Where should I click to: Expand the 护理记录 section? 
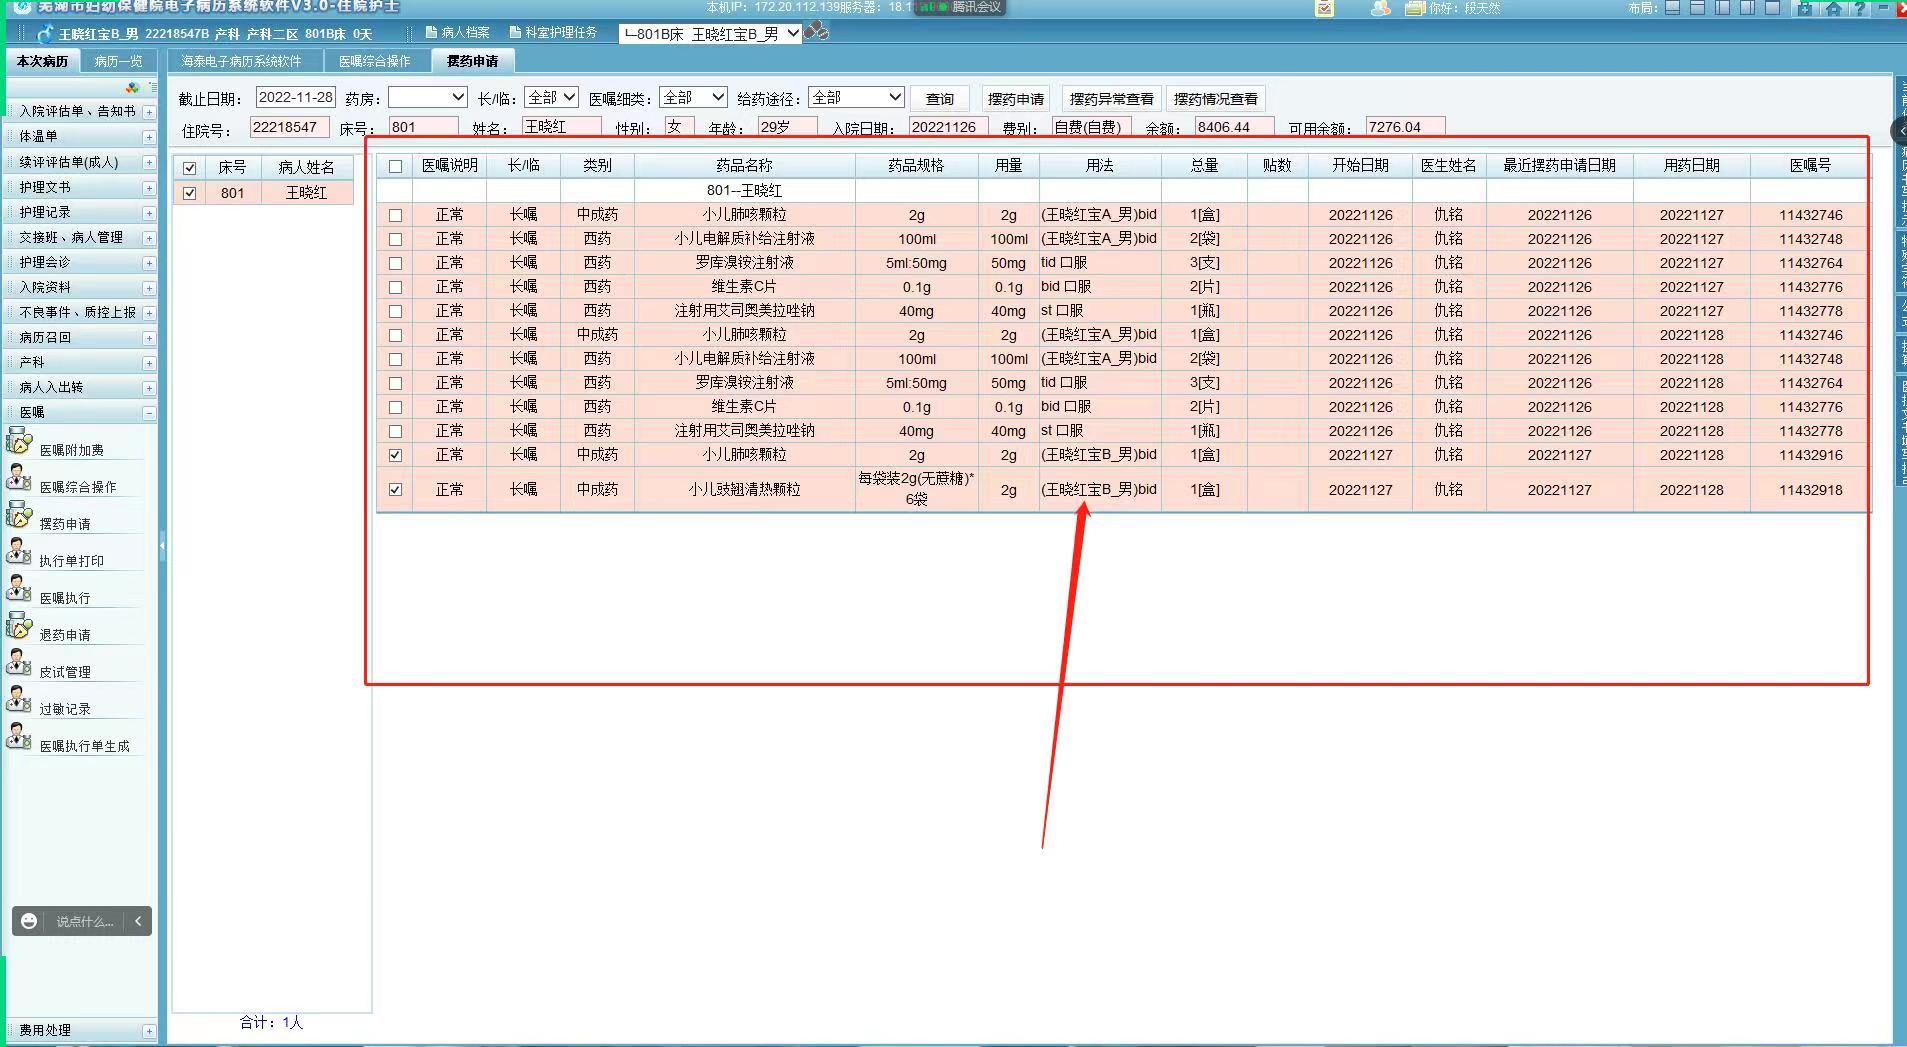click(x=149, y=213)
